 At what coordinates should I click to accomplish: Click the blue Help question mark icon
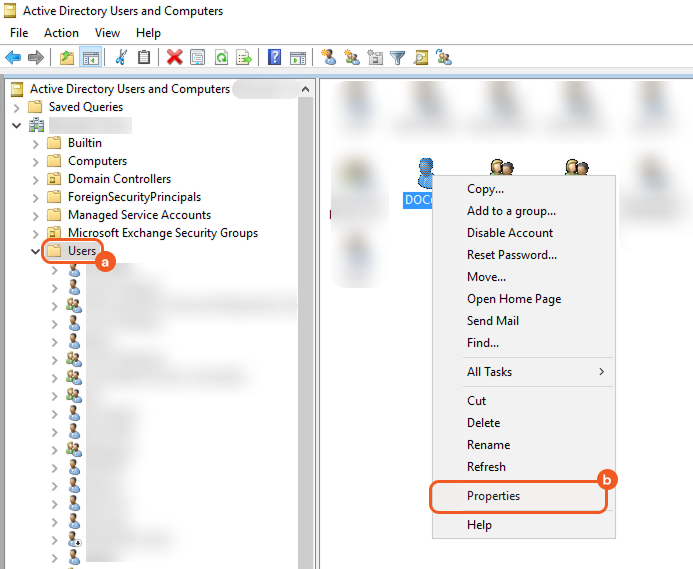tap(274, 57)
